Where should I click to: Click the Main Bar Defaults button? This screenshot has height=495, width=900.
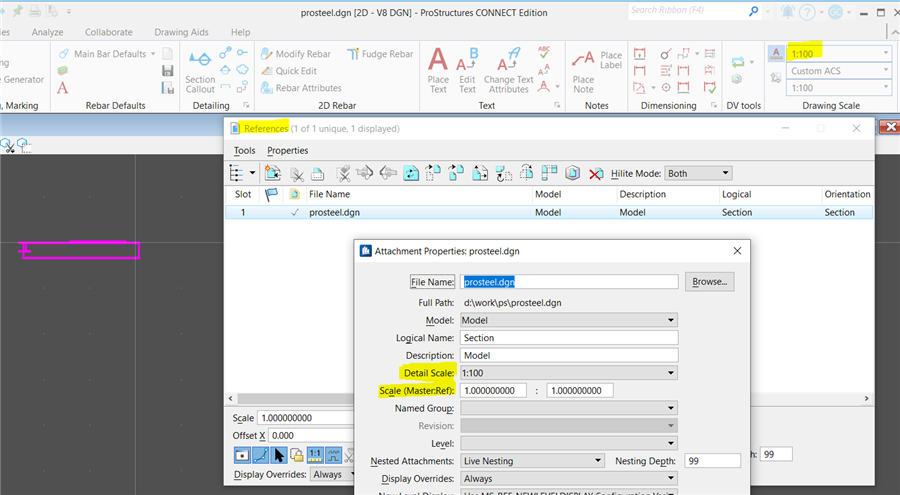(x=107, y=54)
